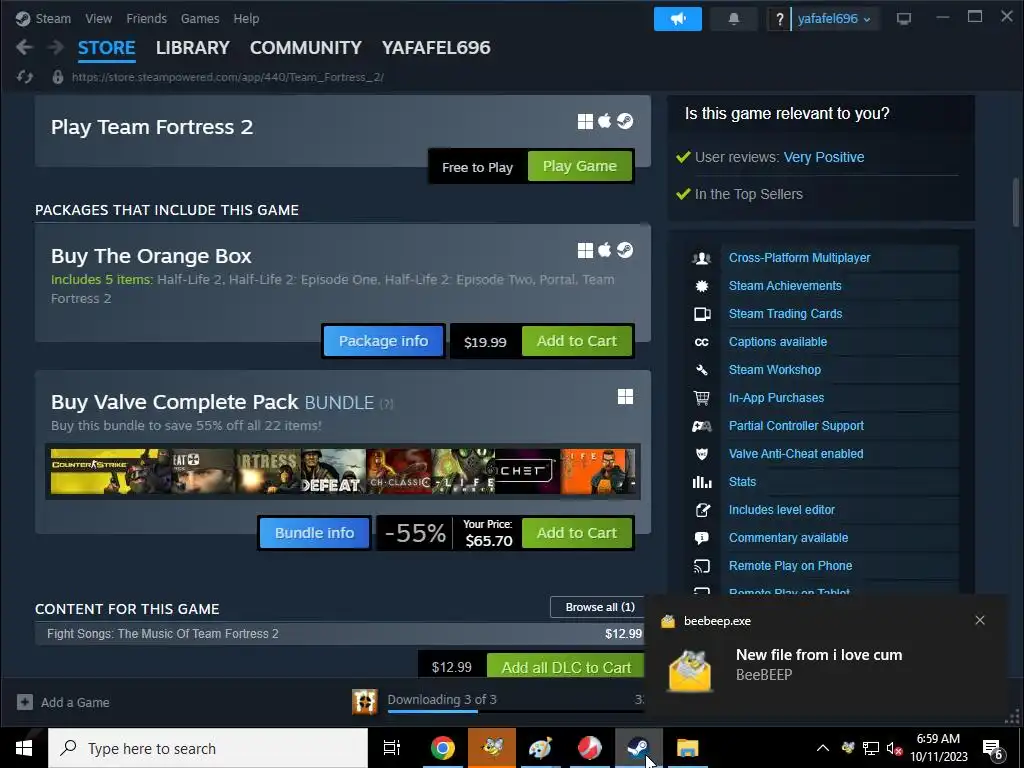Click the Steam Workshop wrench icon
The width and height of the screenshot is (1024, 768).
point(701,370)
